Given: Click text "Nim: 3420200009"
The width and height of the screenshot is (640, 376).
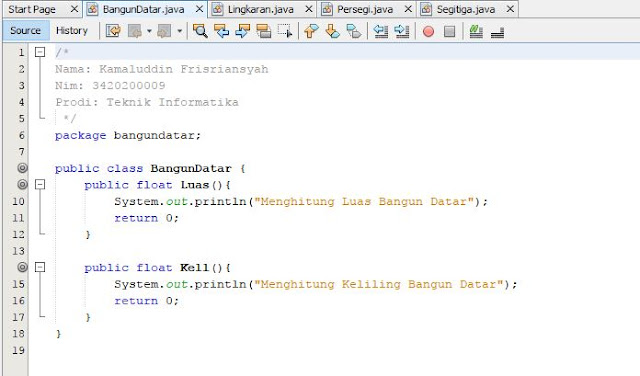Looking at the screenshot, I should click(110, 85).
